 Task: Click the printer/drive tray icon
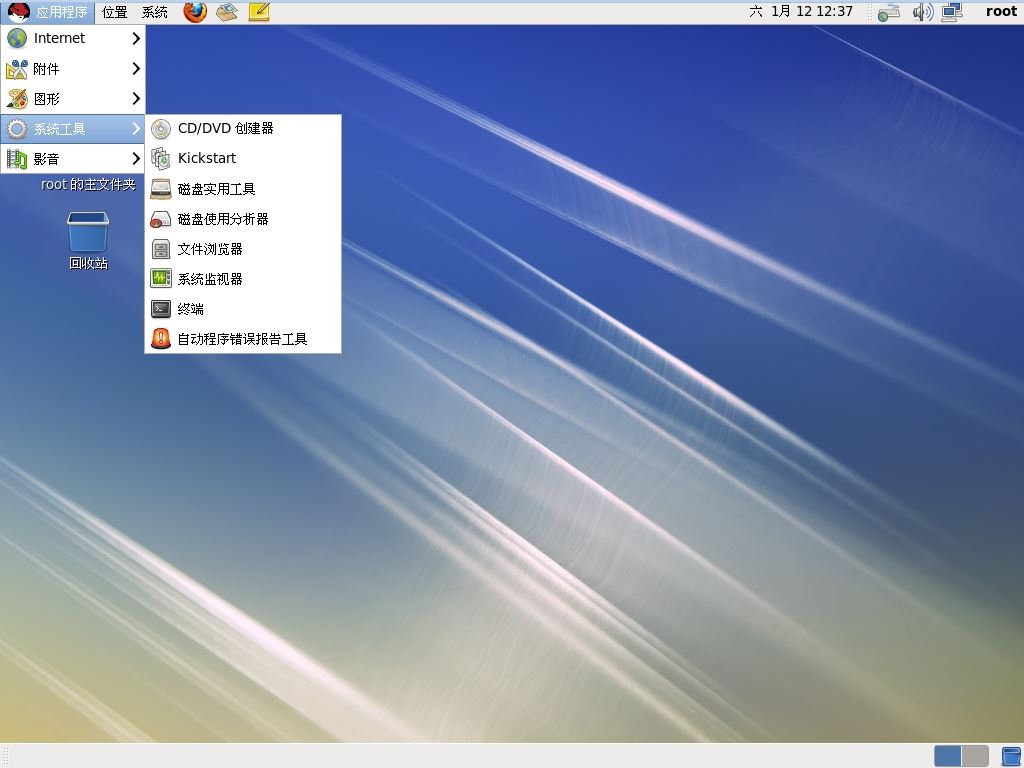tap(889, 12)
